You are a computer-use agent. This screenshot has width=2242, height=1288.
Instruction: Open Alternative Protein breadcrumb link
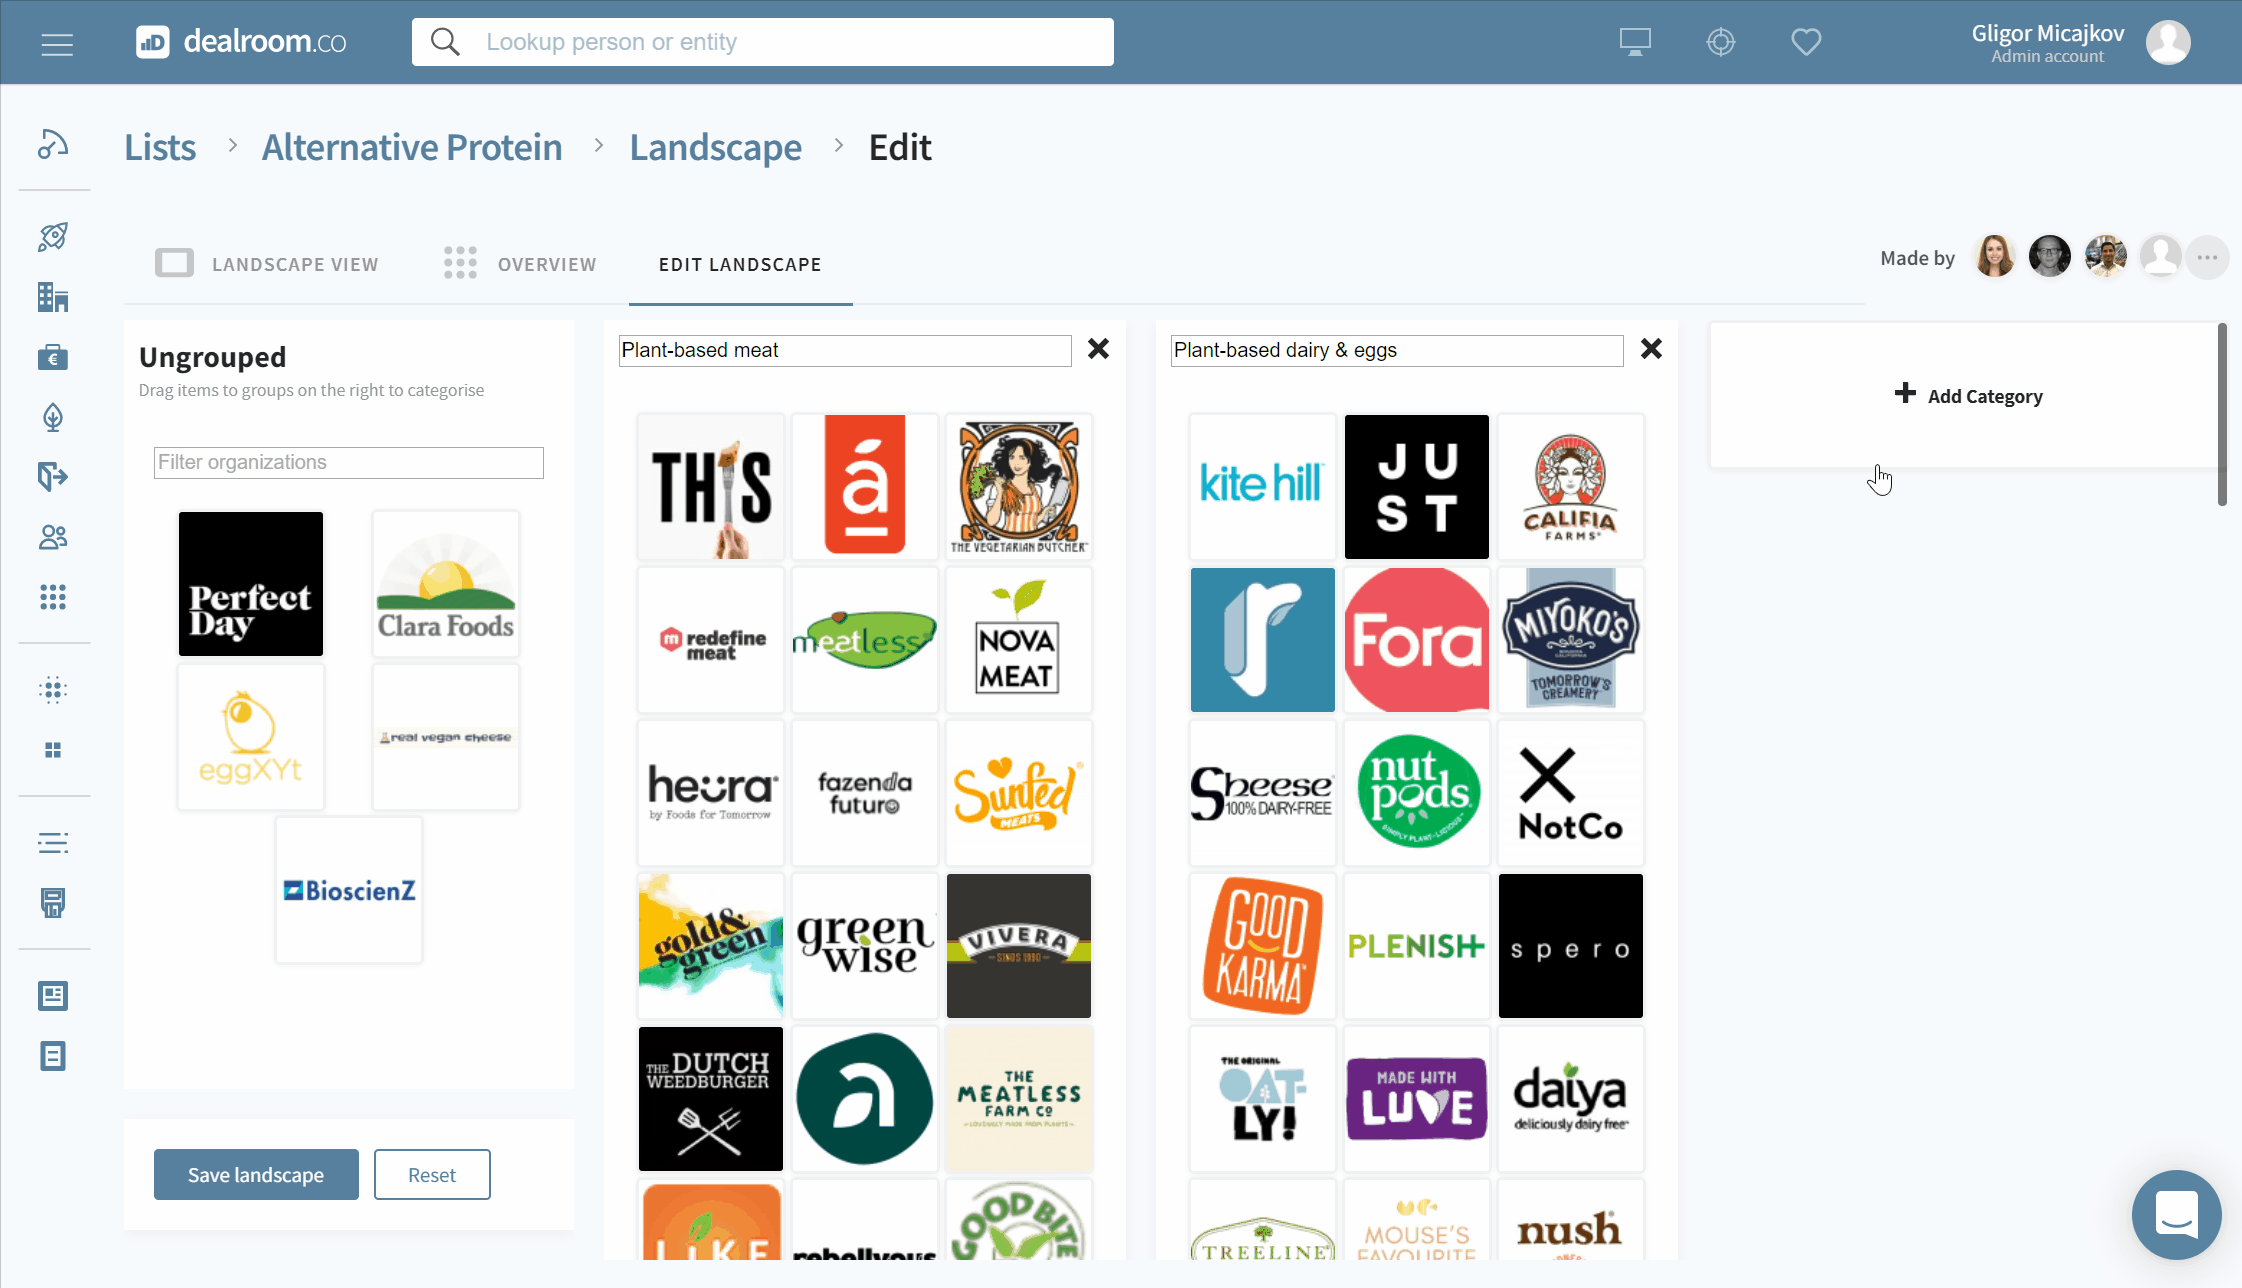(x=412, y=147)
